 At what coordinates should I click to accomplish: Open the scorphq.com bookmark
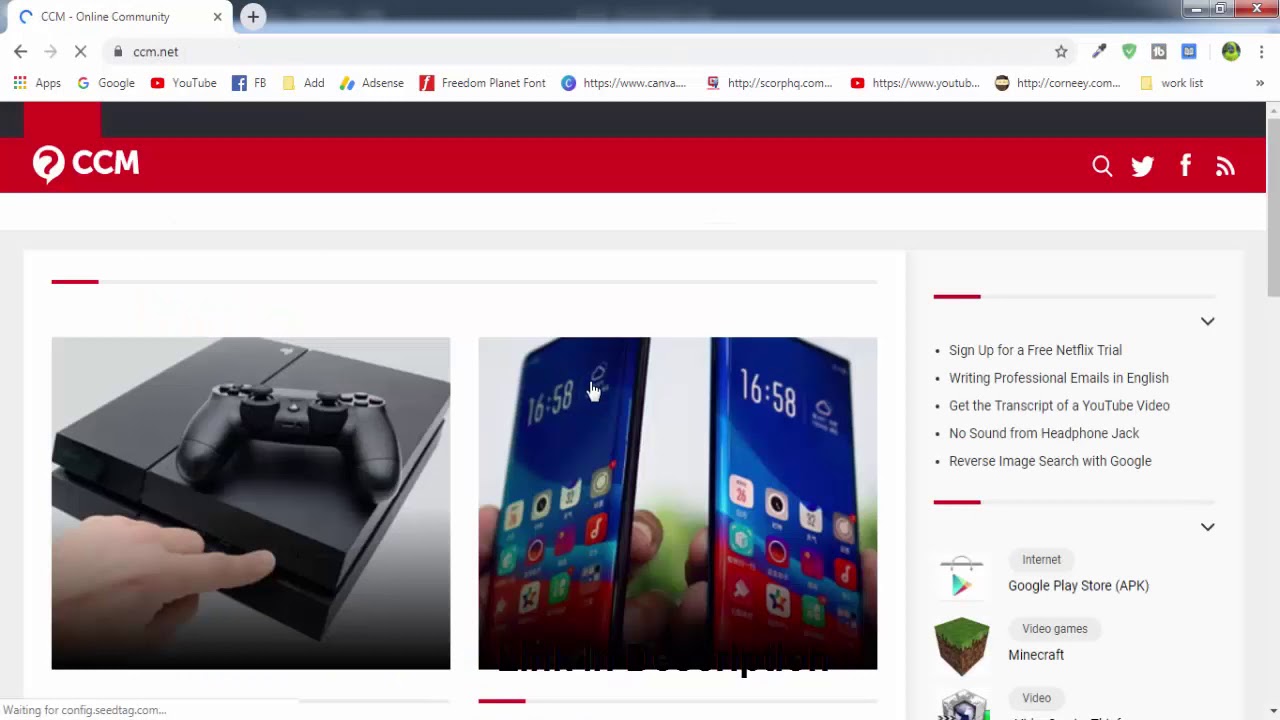[x=769, y=83]
